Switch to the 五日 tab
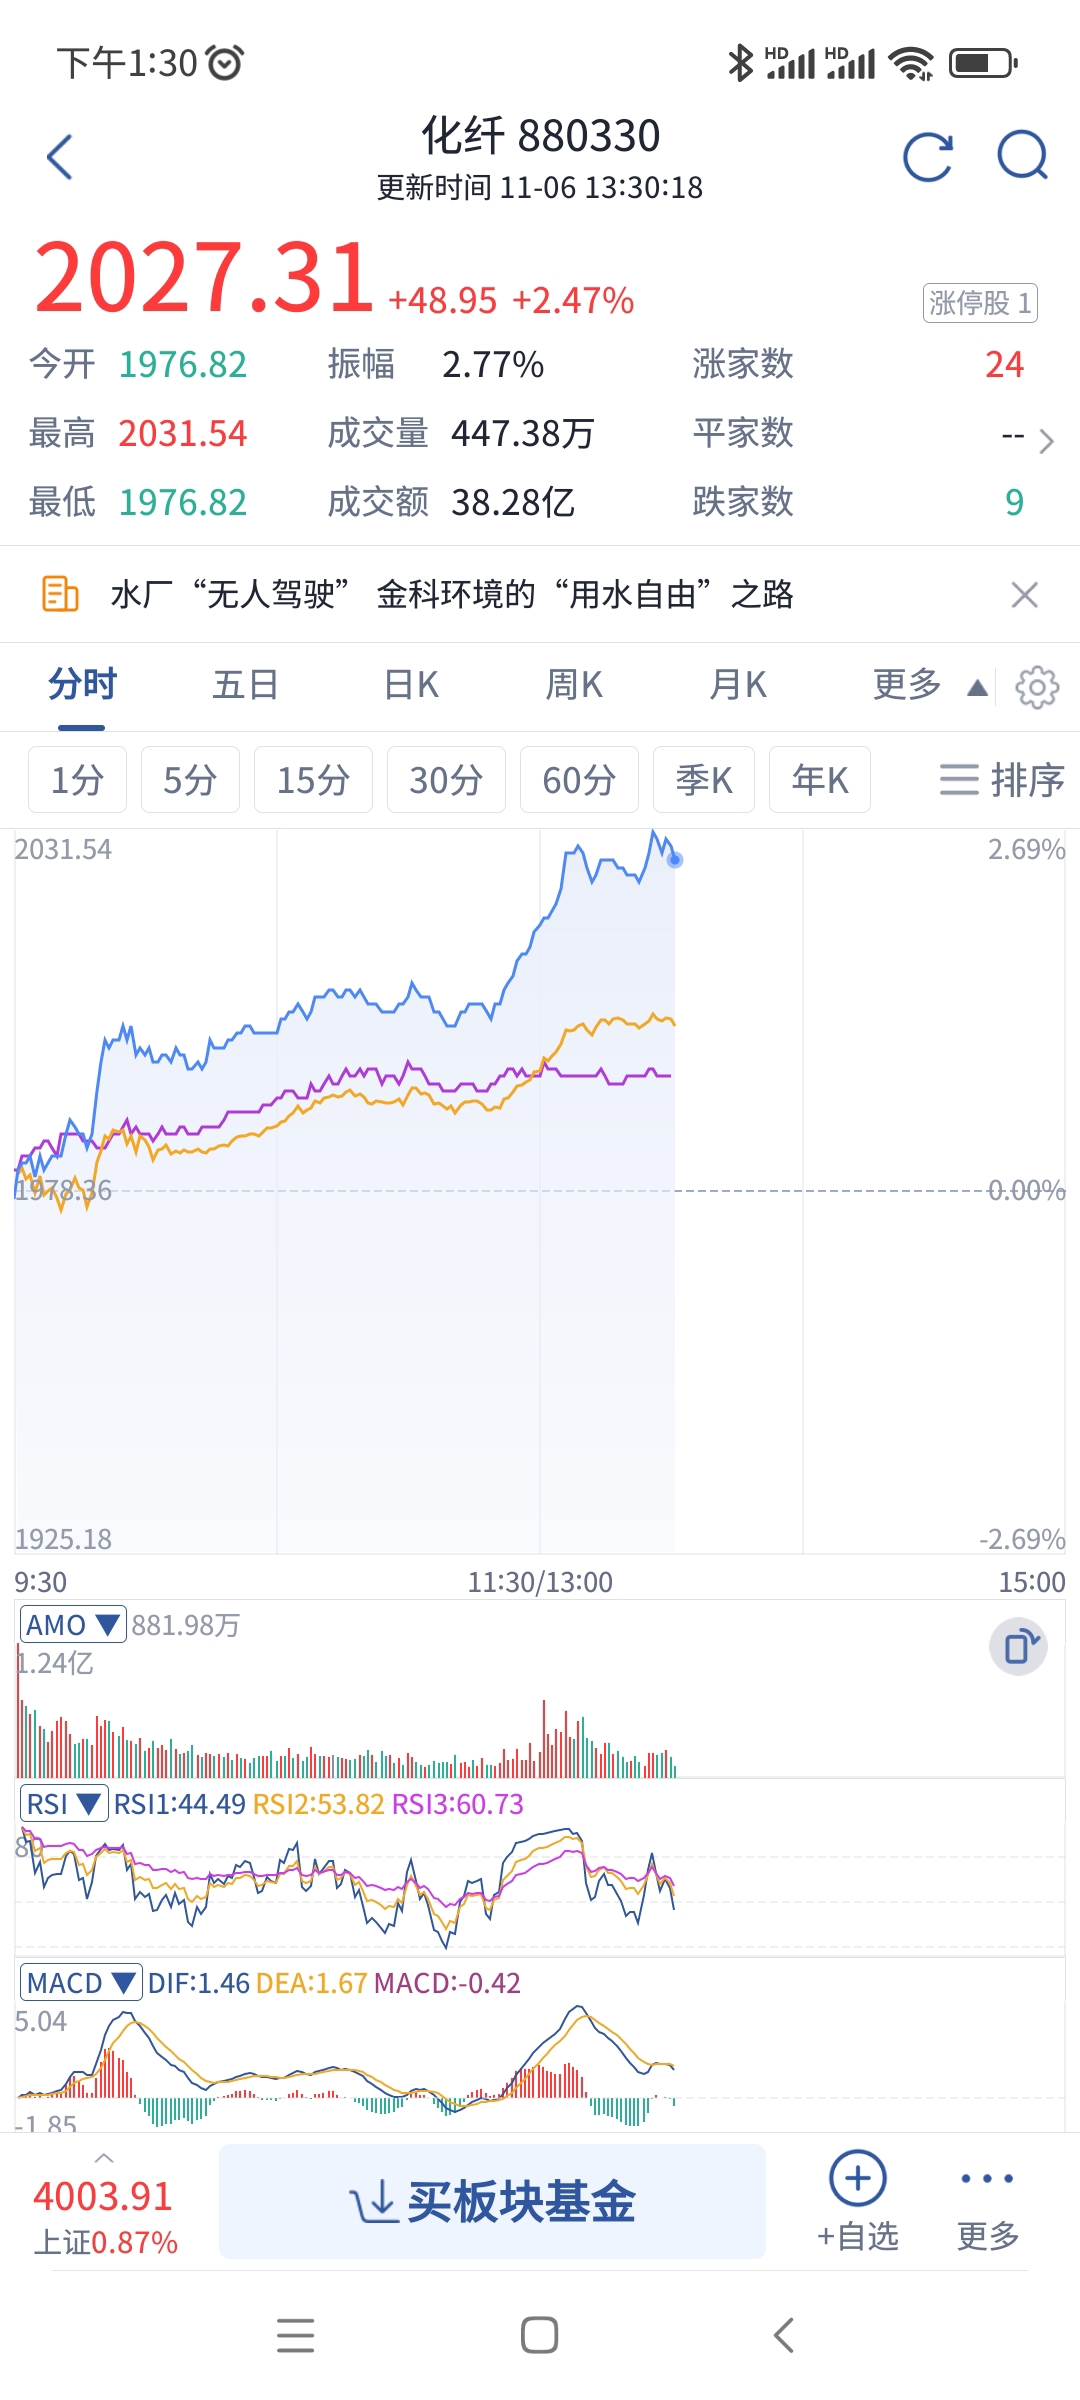Screen dimensions: 1080x2400 tap(245, 686)
